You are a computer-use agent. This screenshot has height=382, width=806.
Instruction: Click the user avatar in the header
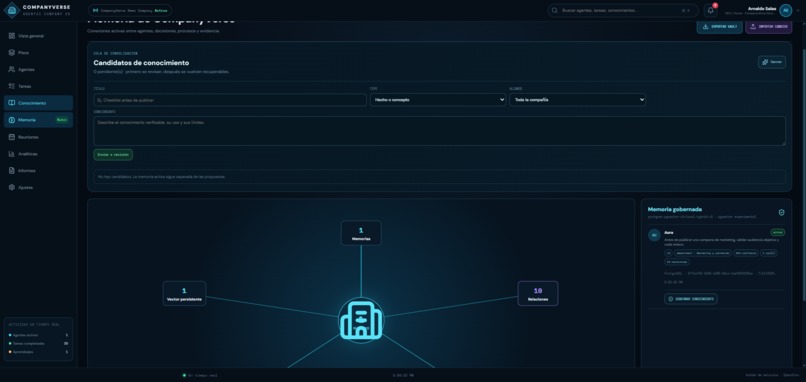coord(785,10)
